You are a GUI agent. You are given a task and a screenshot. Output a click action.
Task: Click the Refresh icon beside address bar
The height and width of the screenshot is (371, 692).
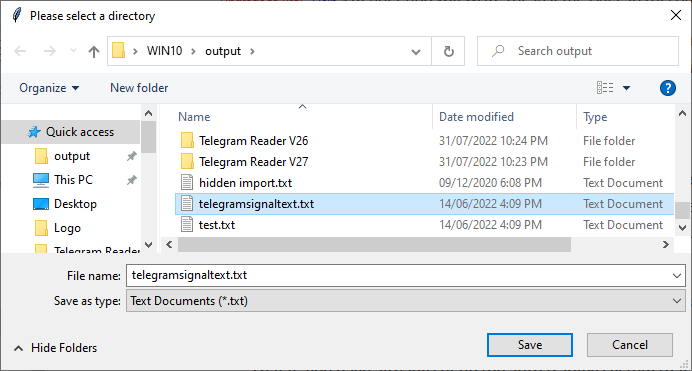448,51
